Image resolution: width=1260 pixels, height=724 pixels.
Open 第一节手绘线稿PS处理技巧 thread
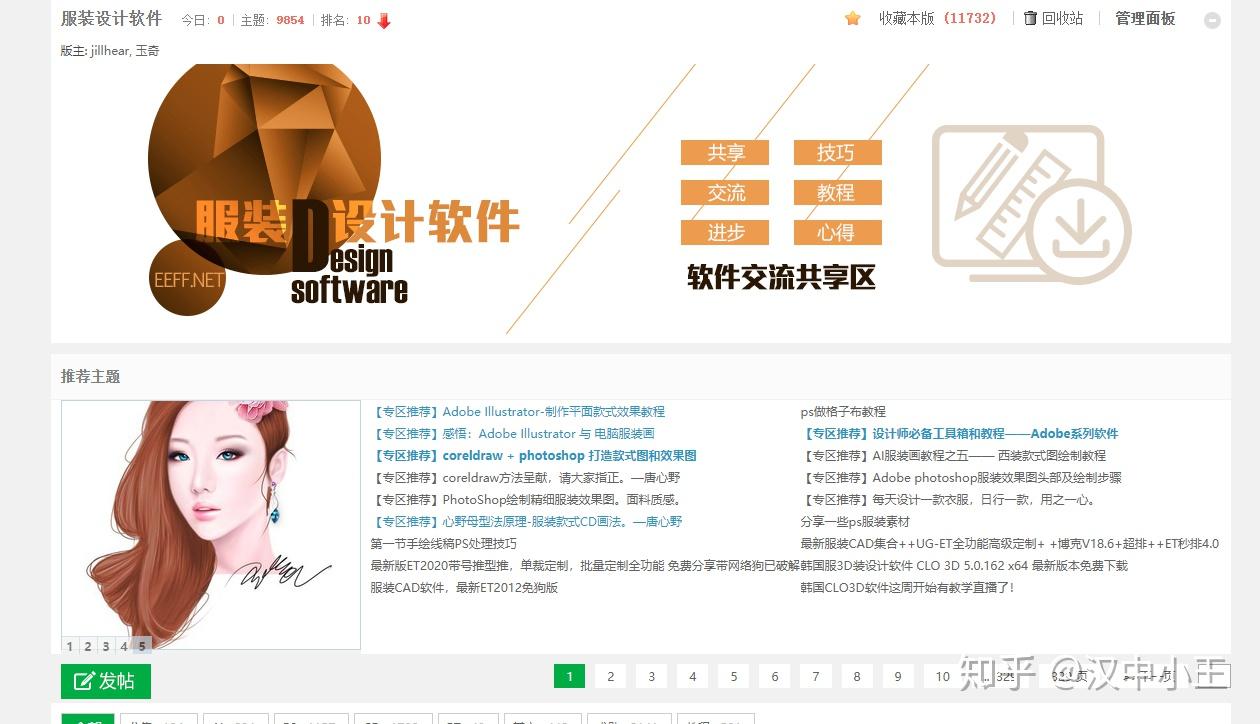[x=443, y=543]
